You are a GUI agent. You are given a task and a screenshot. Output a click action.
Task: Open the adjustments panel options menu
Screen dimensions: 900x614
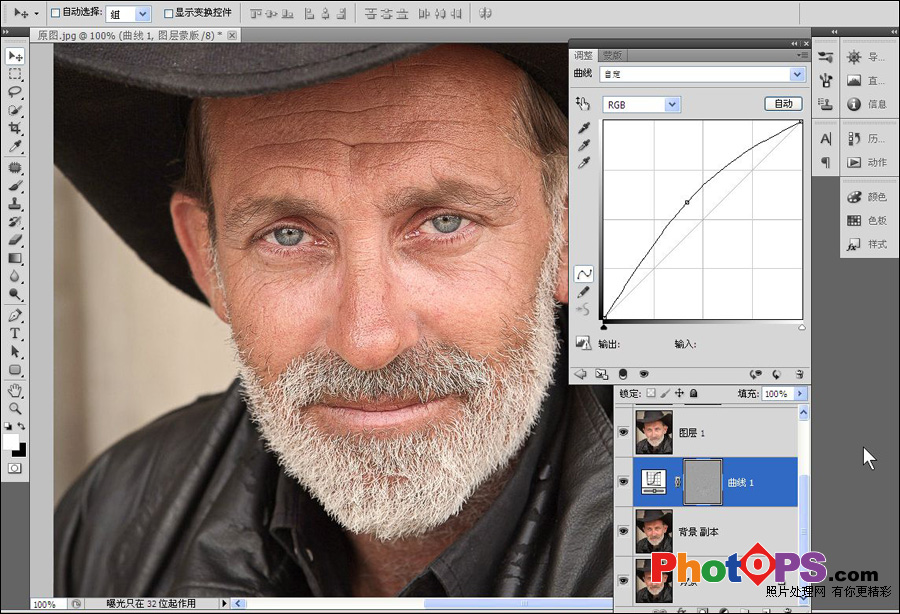[802, 55]
